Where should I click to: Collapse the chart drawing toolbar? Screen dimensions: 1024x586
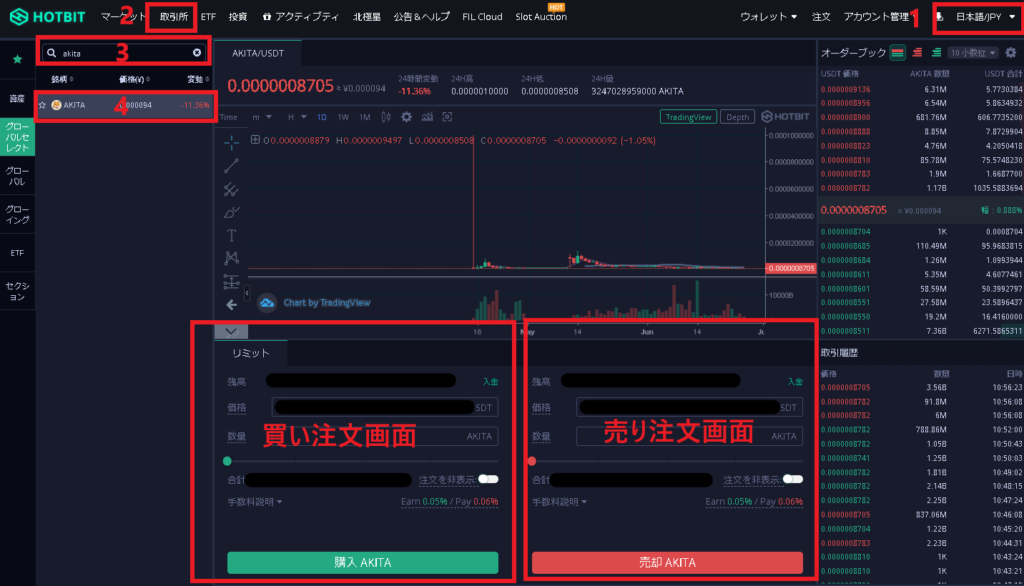click(247, 293)
